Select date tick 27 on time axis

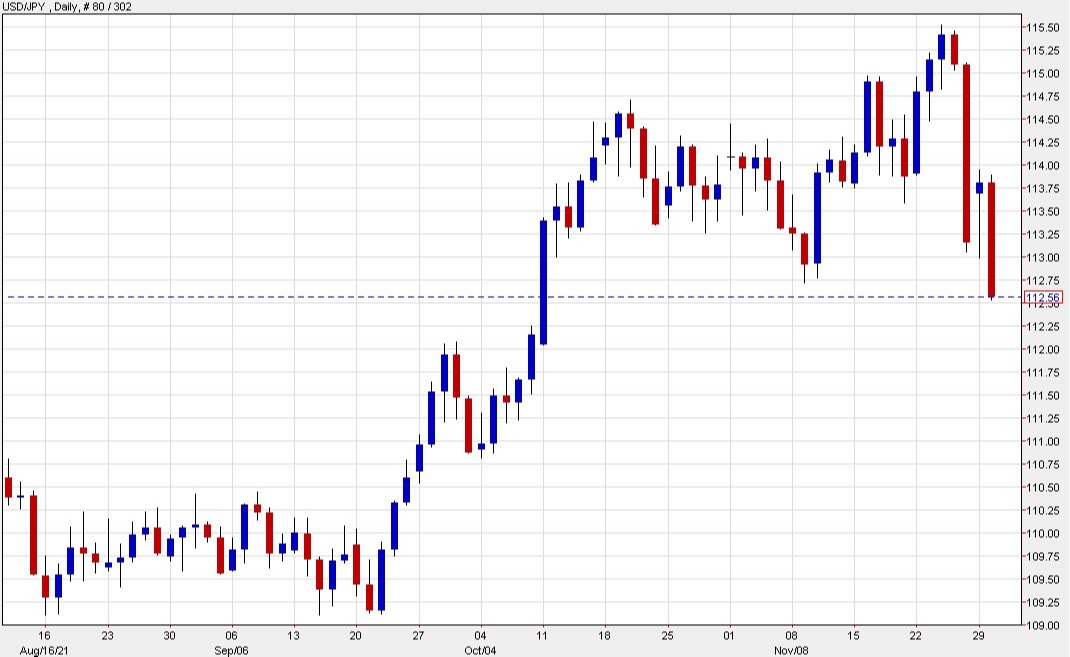[418, 636]
